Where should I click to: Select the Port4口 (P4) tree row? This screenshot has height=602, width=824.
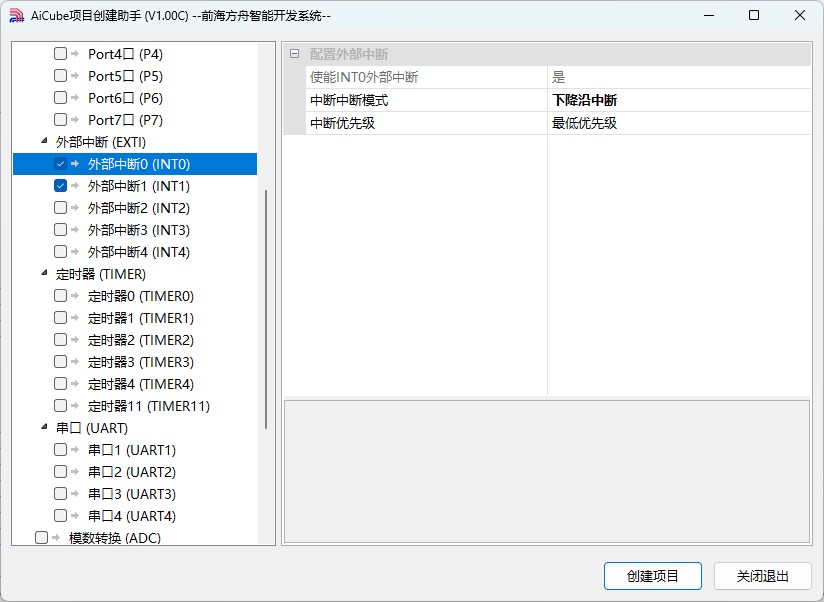pos(125,54)
